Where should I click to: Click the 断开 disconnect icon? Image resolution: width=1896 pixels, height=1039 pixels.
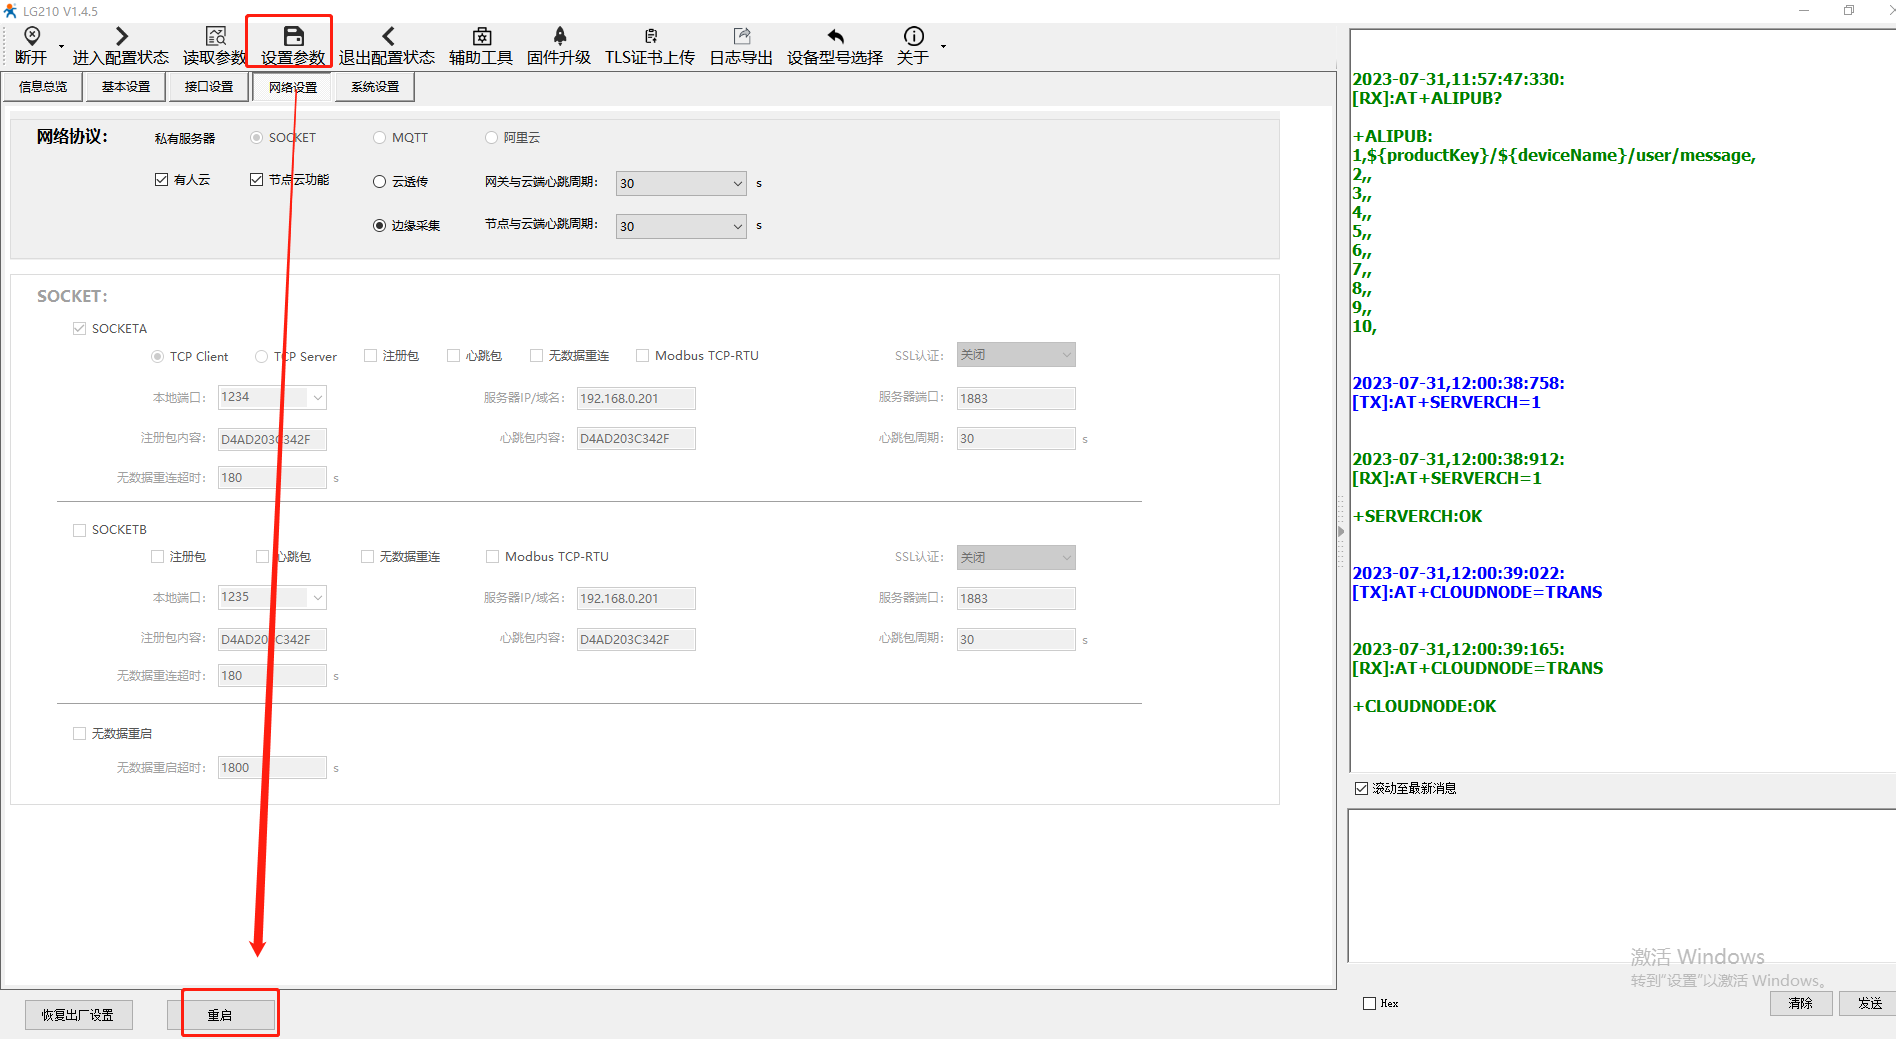[x=31, y=36]
